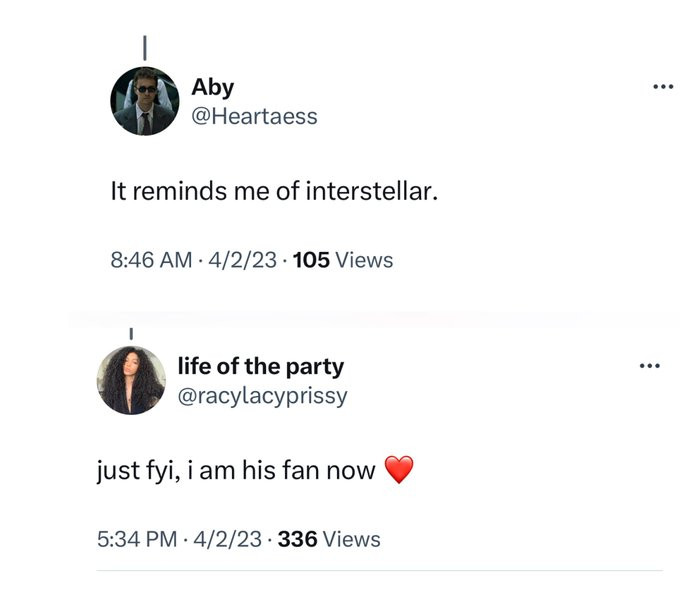Click the 4/2/23 date on second tweet
This screenshot has height=610, width=680.
click(x=228, y=539)
